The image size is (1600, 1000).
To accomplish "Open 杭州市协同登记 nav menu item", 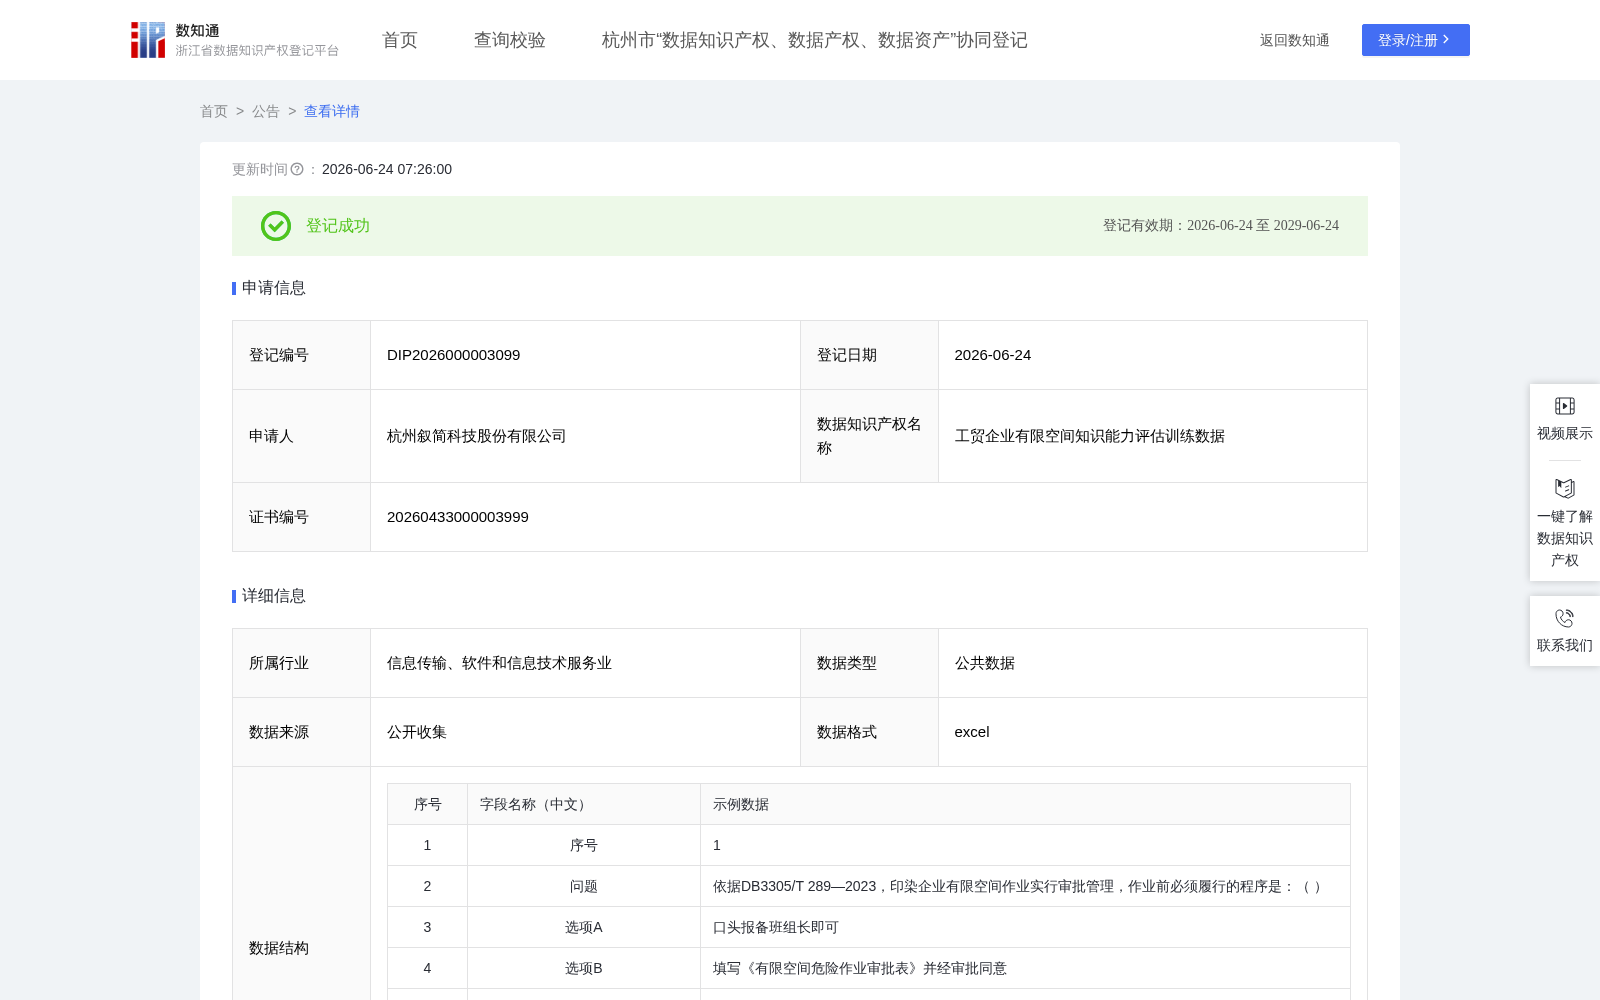I will (x=815, y=40).
